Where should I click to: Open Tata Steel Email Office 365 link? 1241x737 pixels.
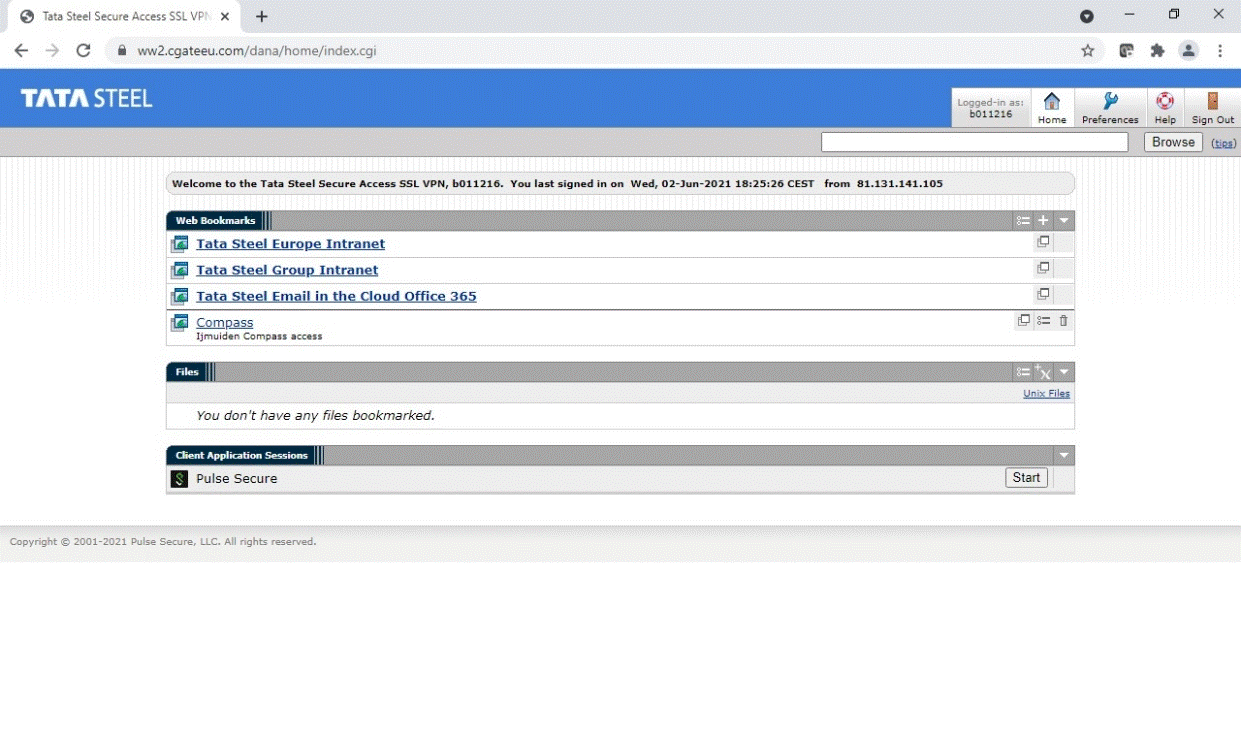(x=336, y=296)
